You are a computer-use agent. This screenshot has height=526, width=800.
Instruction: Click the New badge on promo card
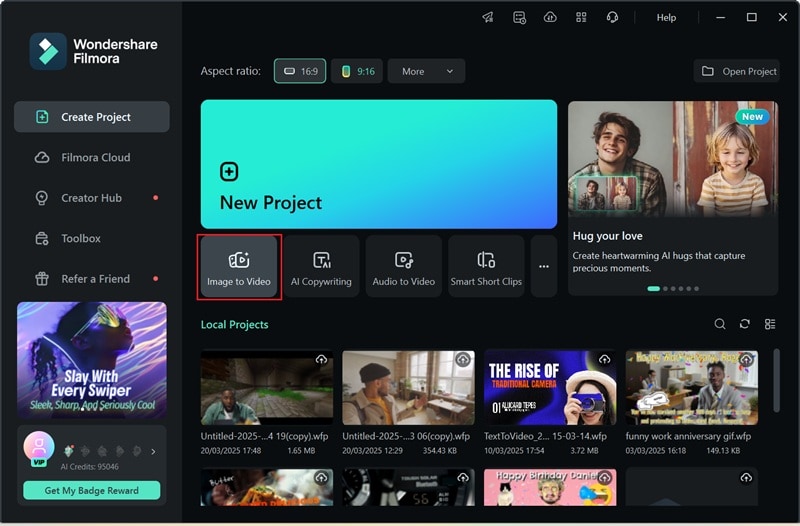click(x=753, y=117)
